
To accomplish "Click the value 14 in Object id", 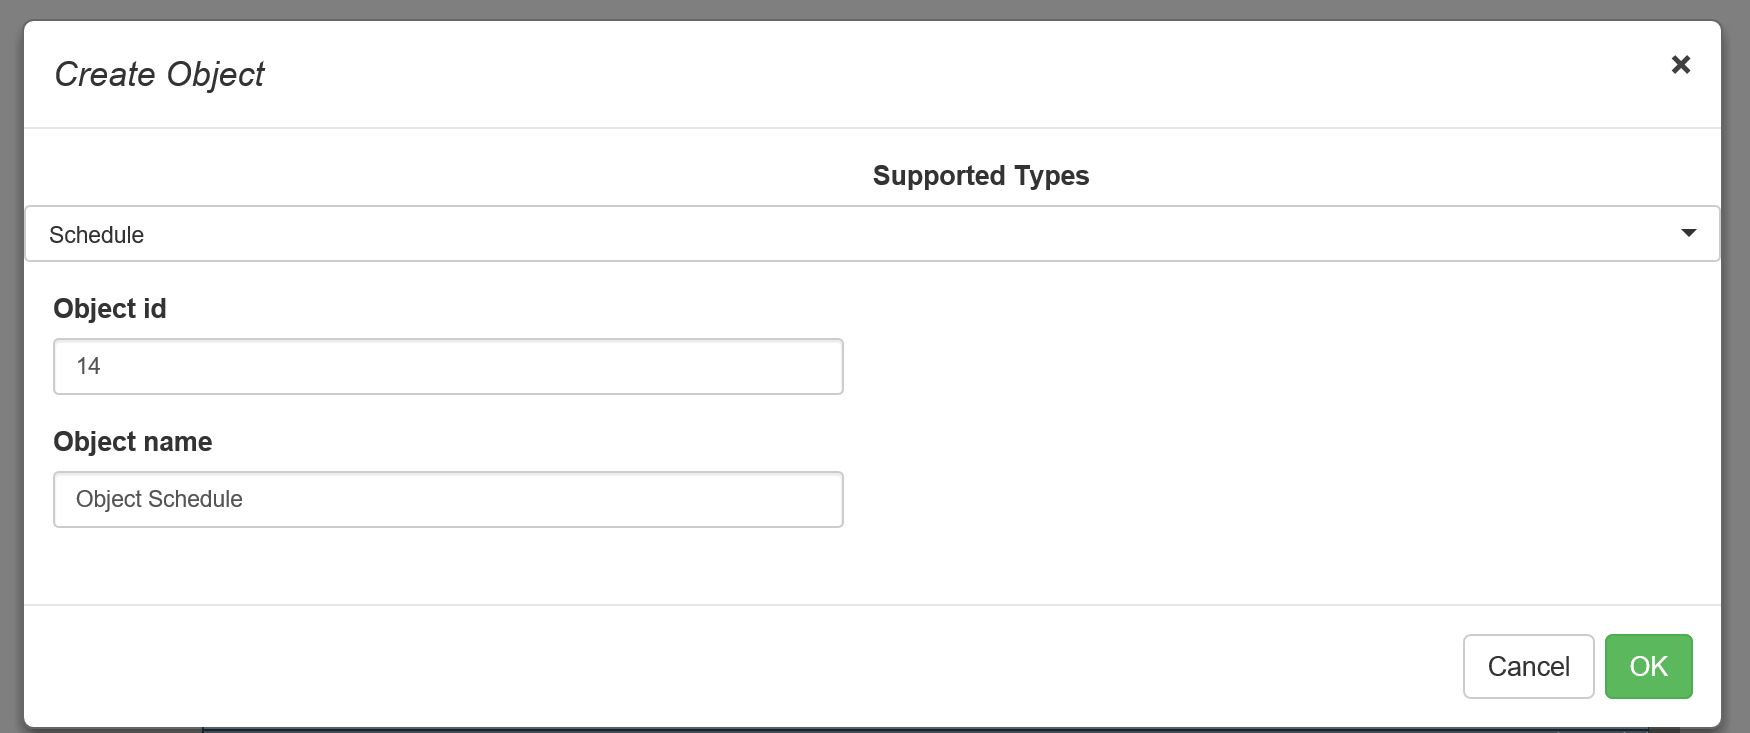I will click(x=88, y=367).
